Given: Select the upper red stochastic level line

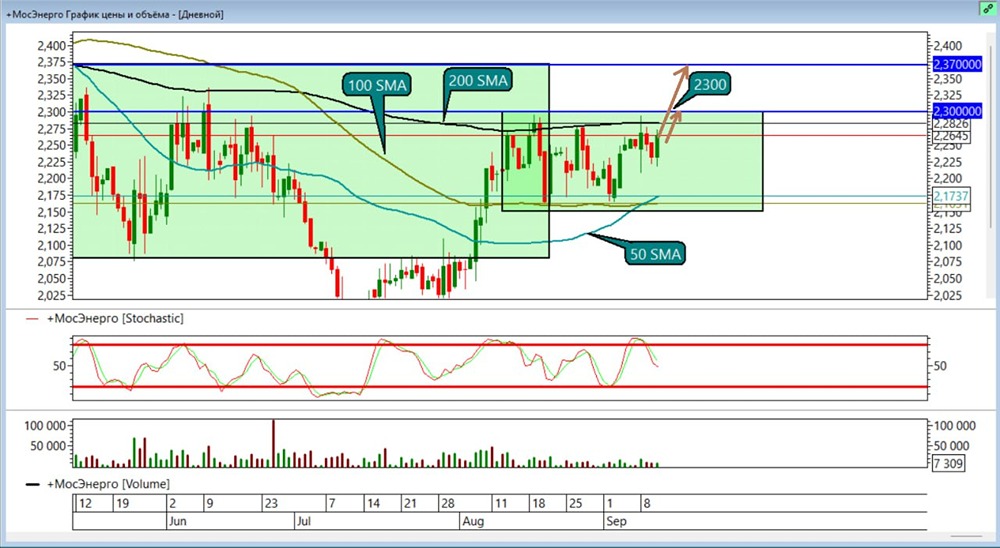Looking at the screenshot, I should point(499,344).
